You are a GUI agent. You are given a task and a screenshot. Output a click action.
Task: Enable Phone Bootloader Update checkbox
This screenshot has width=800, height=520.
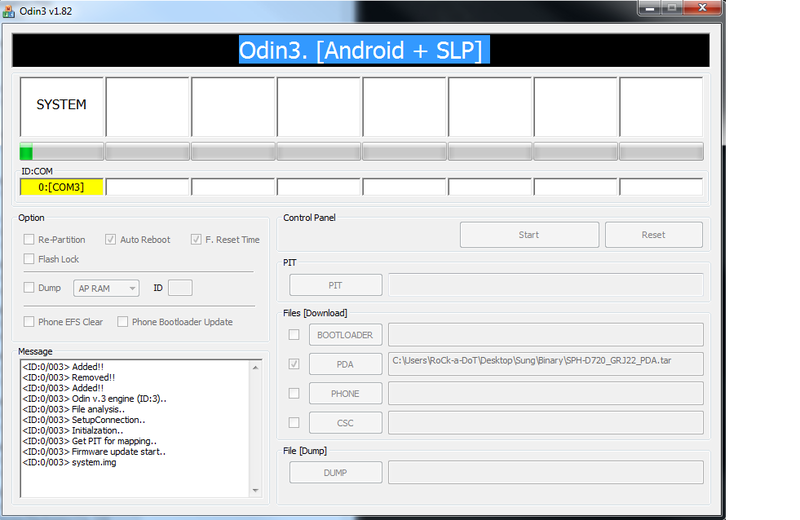(122, 322)
